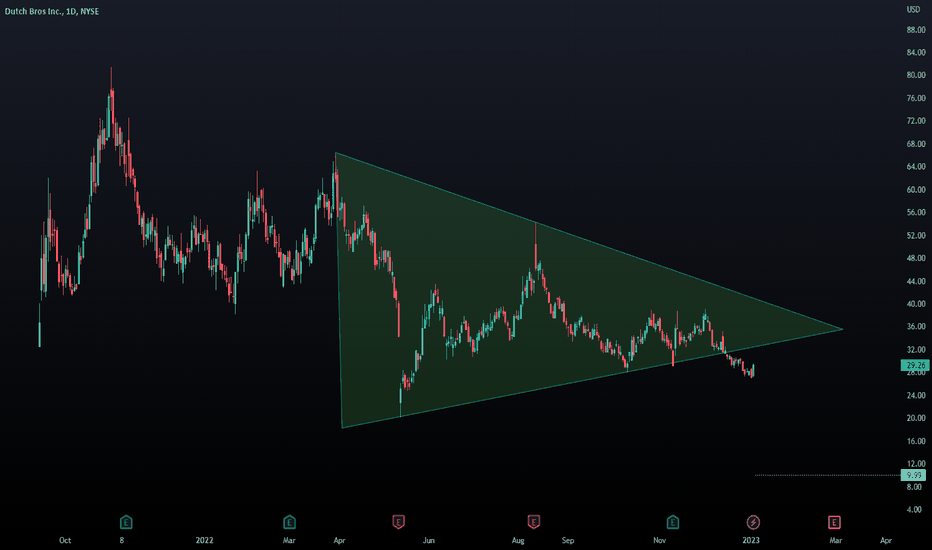Open the red earnings marker near the Aug label
This screenshot has width=932, height=550.
pos(533,523)
